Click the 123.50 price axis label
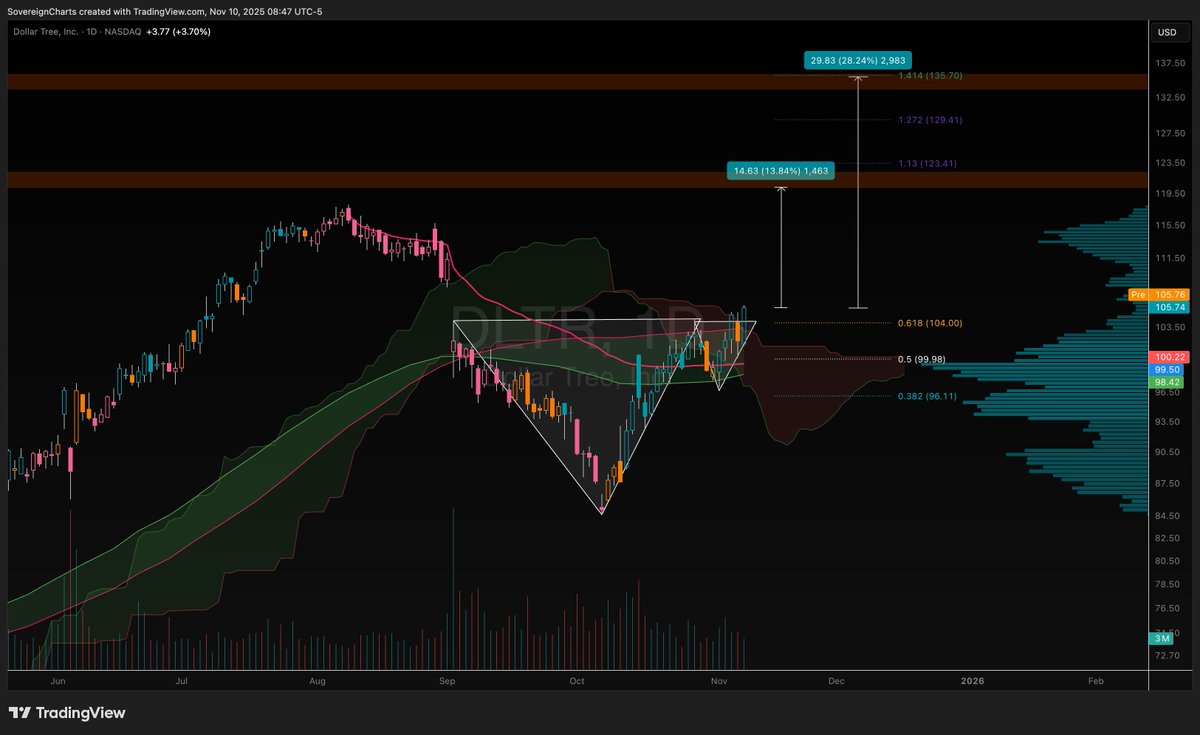The image size is (1200, 735). 1171,162
